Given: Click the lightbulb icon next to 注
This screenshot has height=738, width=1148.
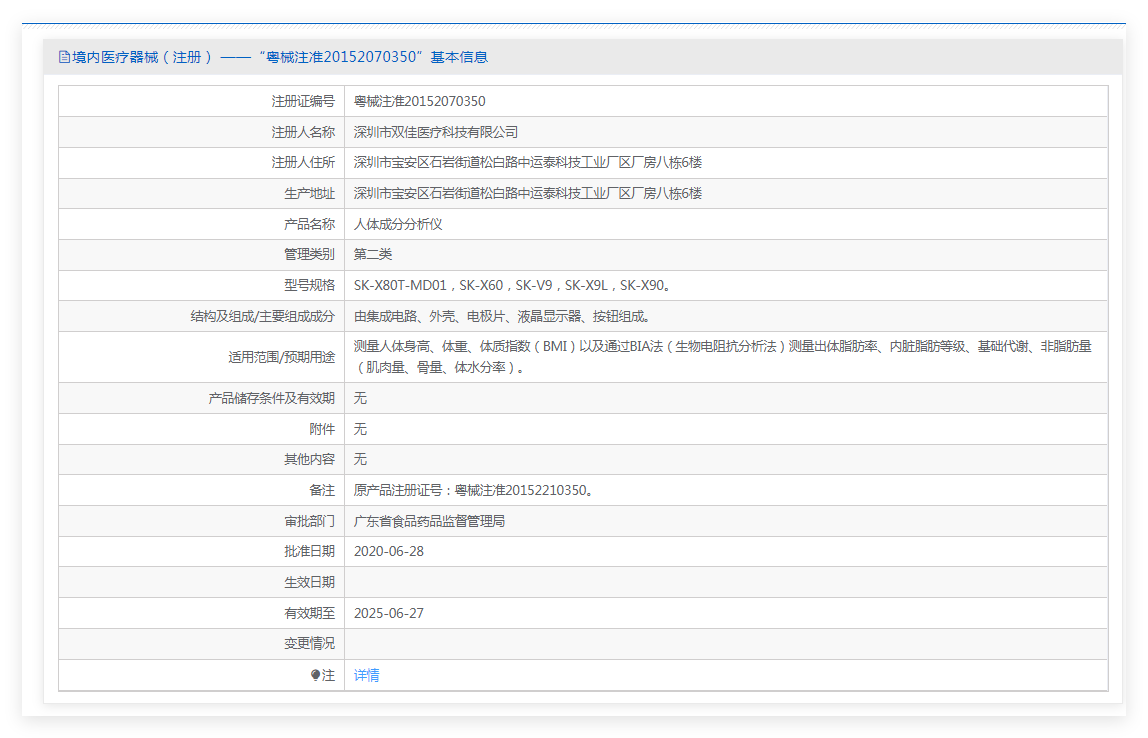Looking at the screenshot, I should click(x=315, y=675).
